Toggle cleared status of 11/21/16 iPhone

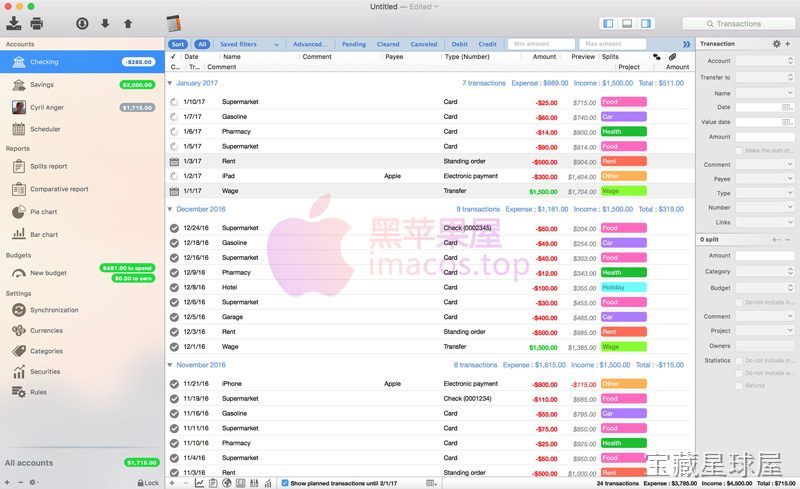coord(174,384)
